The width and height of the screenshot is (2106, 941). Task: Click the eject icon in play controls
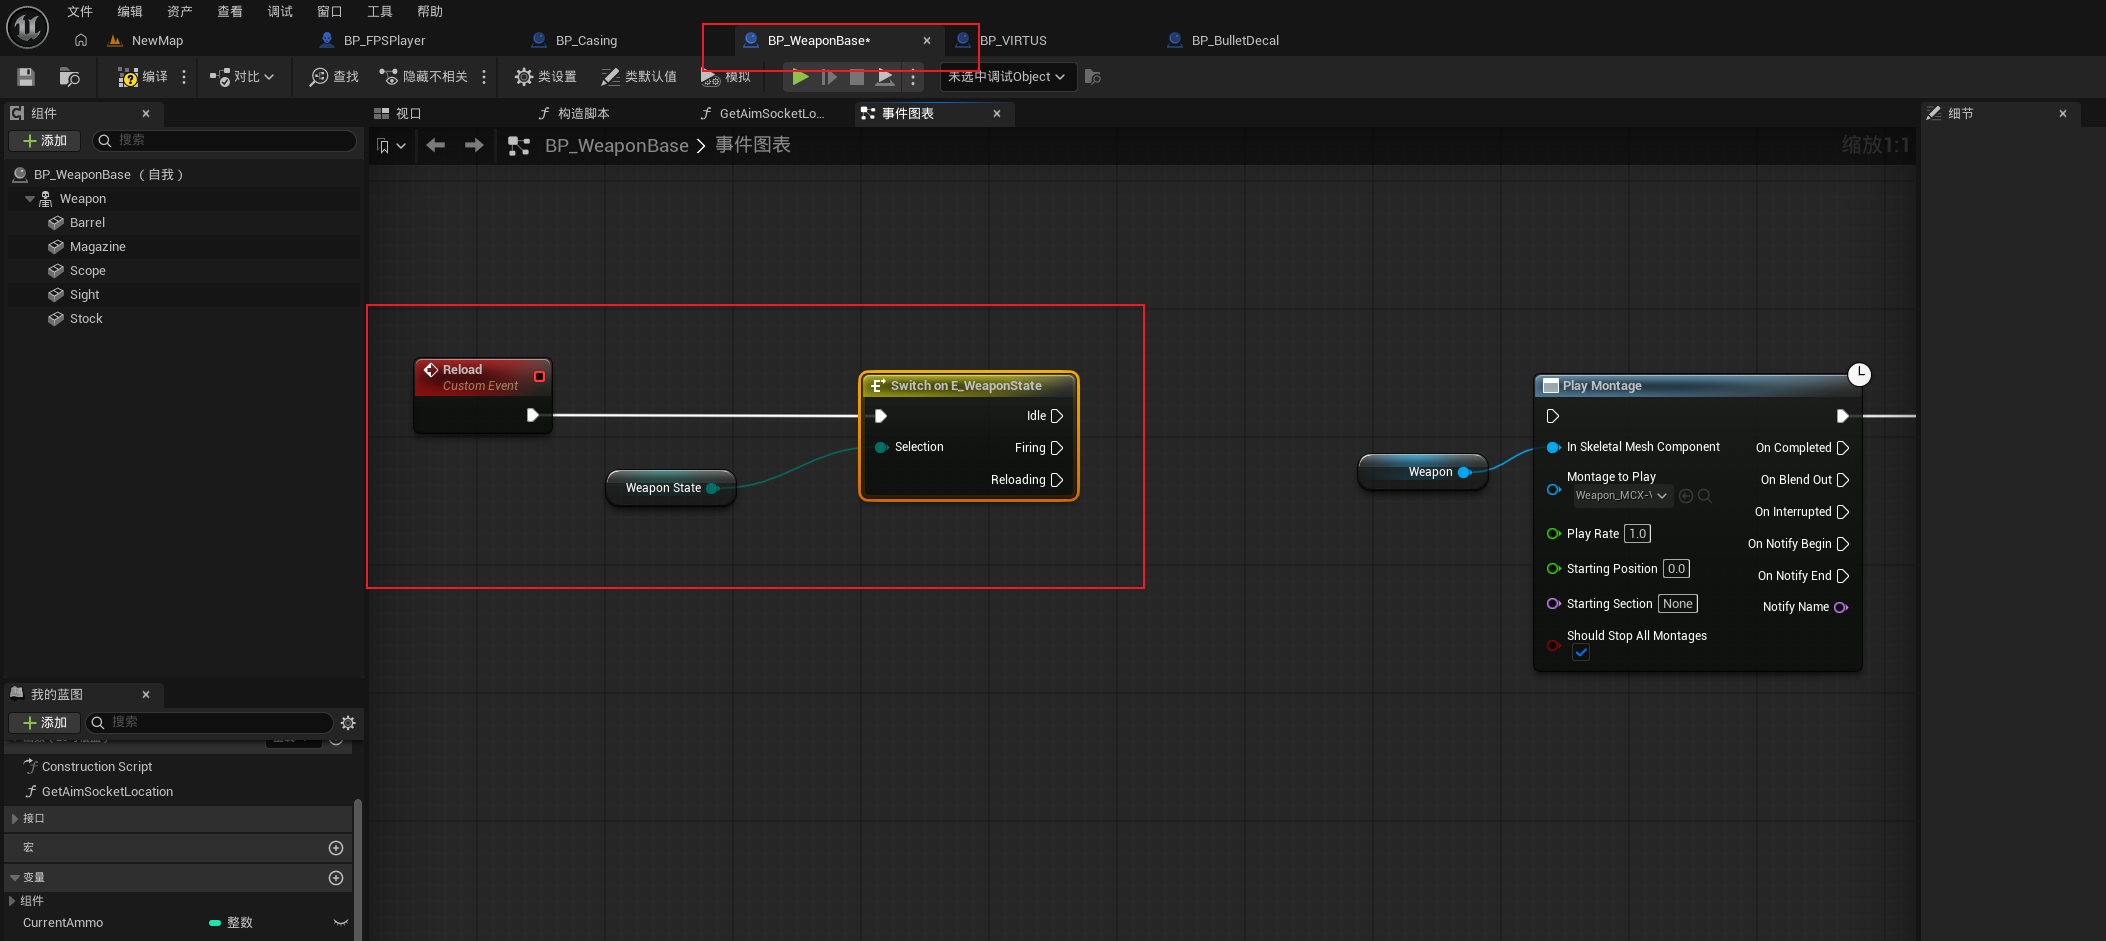(885, 77)
